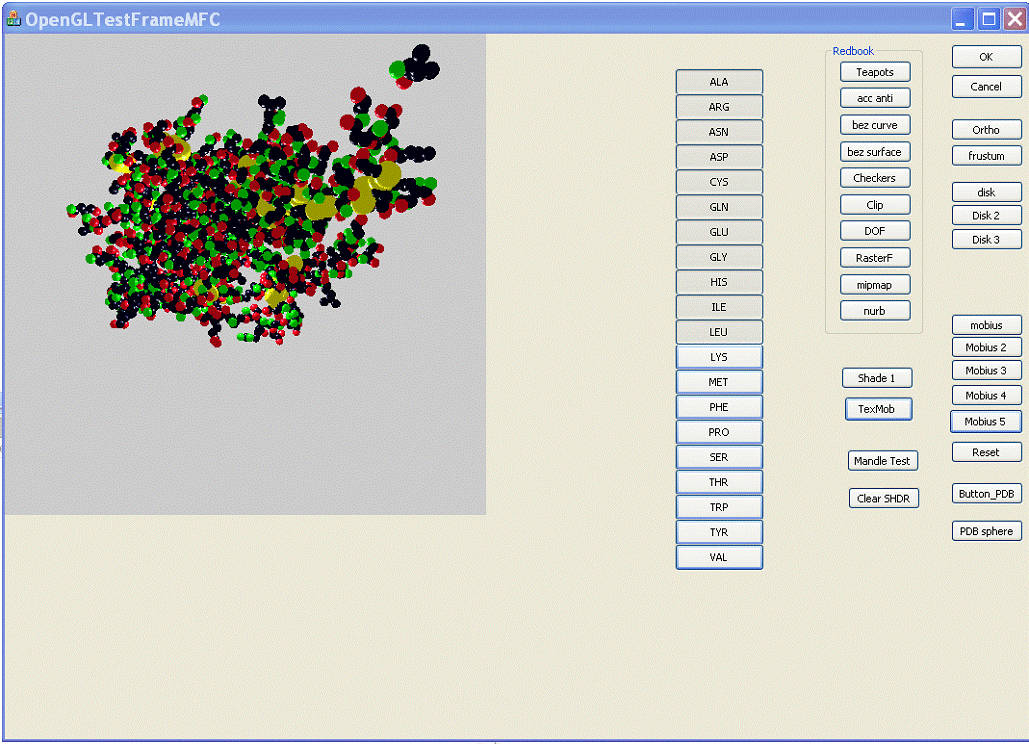Close the OpenGLTestFrameMFC window
This screenshot has width=1029, height=744.
coord(1015,19)
